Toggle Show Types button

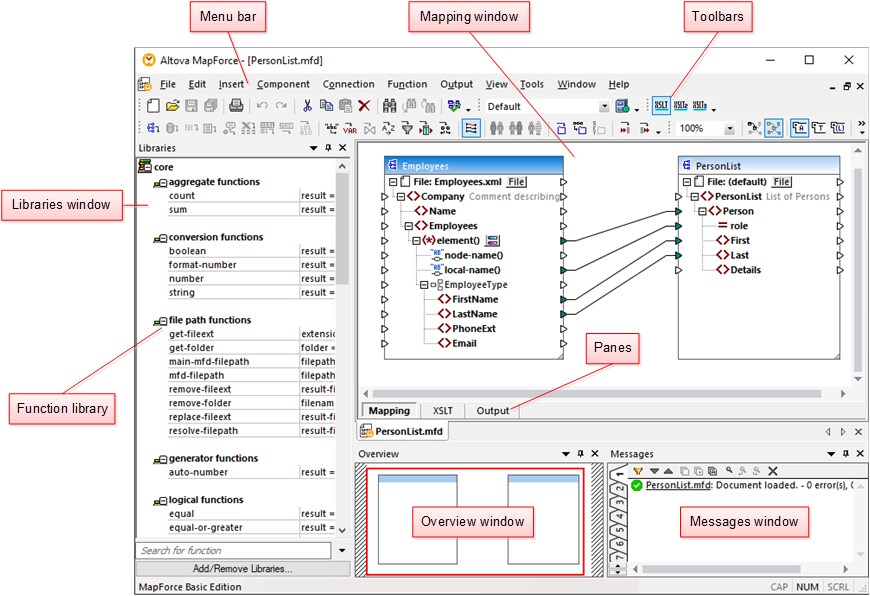[818, 128]
